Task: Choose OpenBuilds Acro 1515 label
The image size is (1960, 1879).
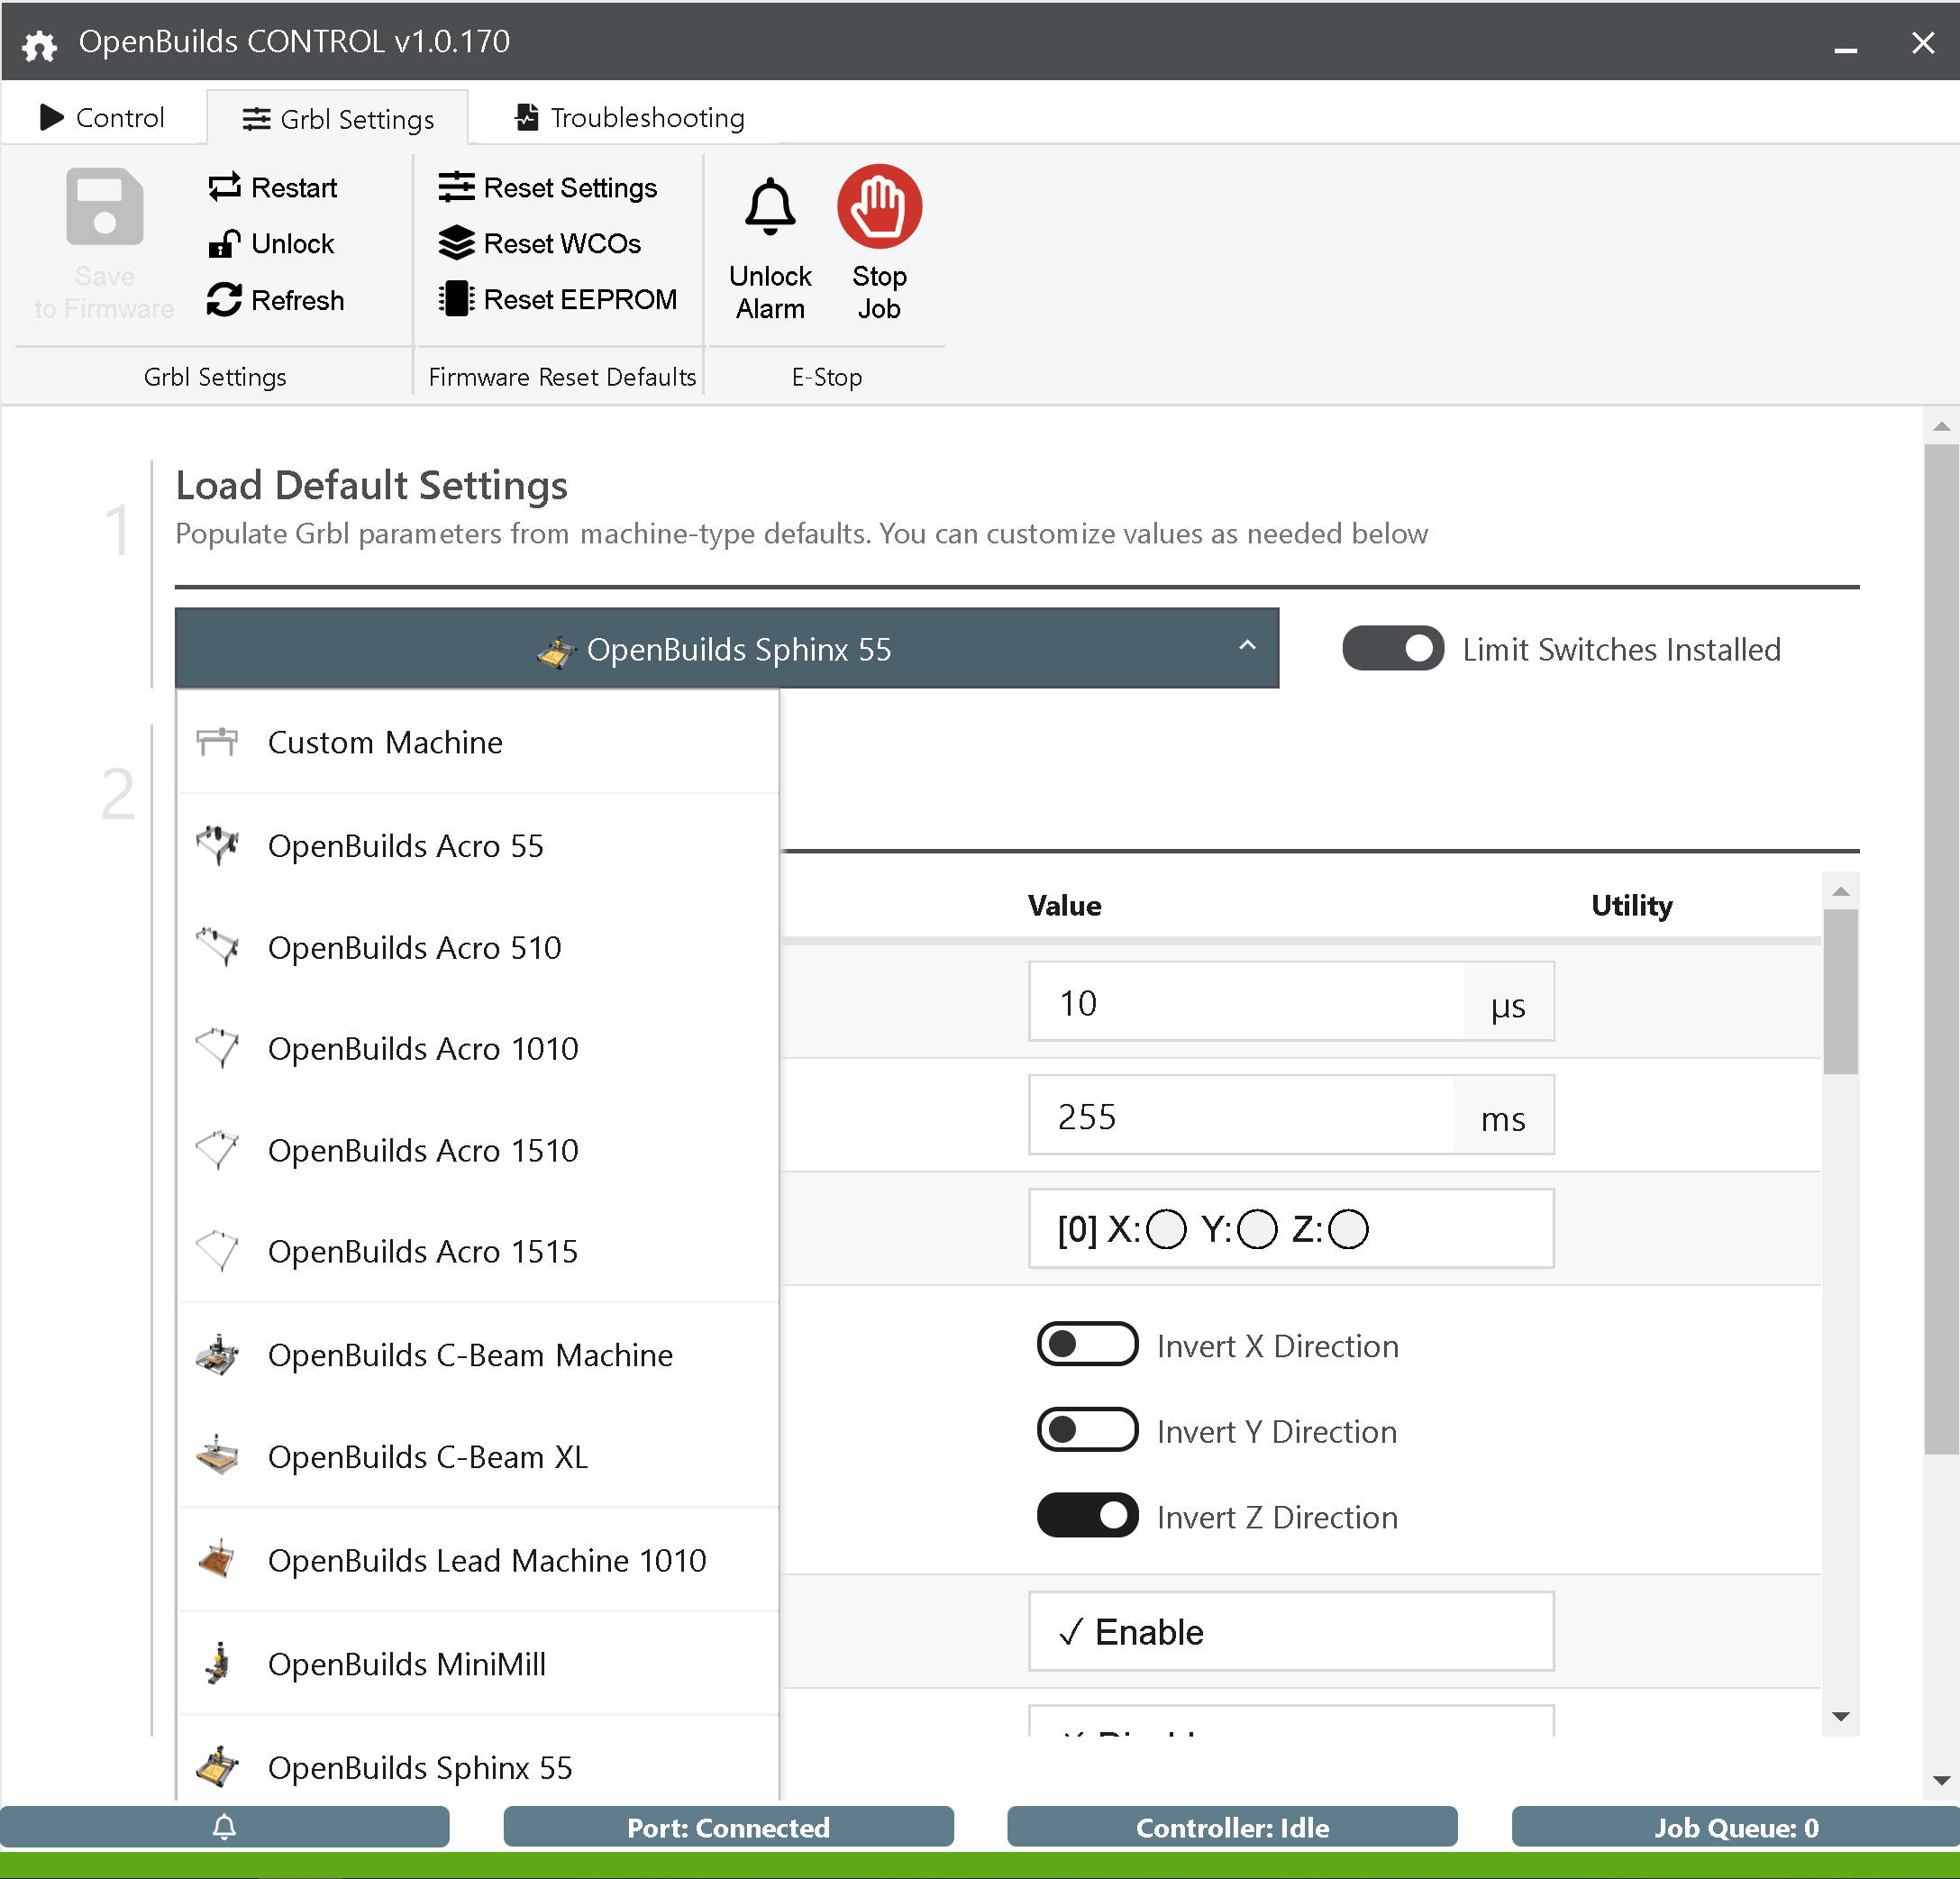Action: tap(423, 1252)
